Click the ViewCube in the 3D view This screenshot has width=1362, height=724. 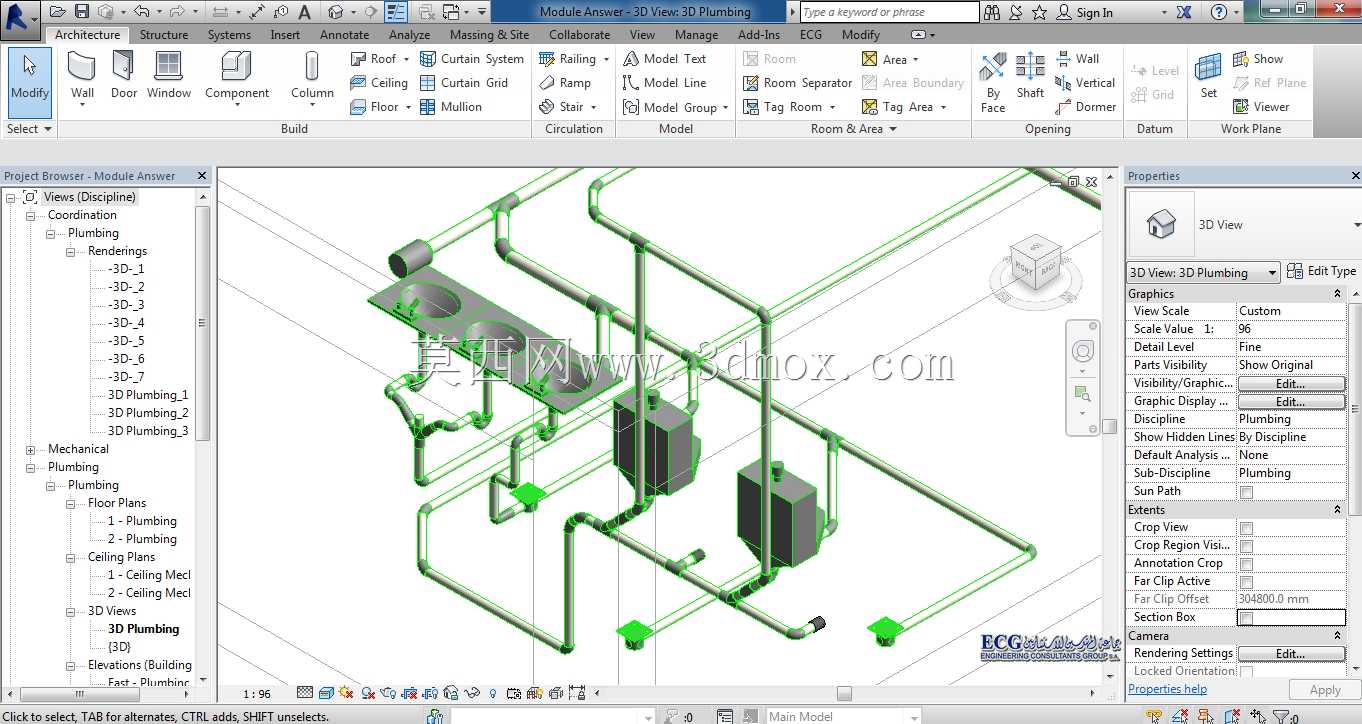point(1035,266)
